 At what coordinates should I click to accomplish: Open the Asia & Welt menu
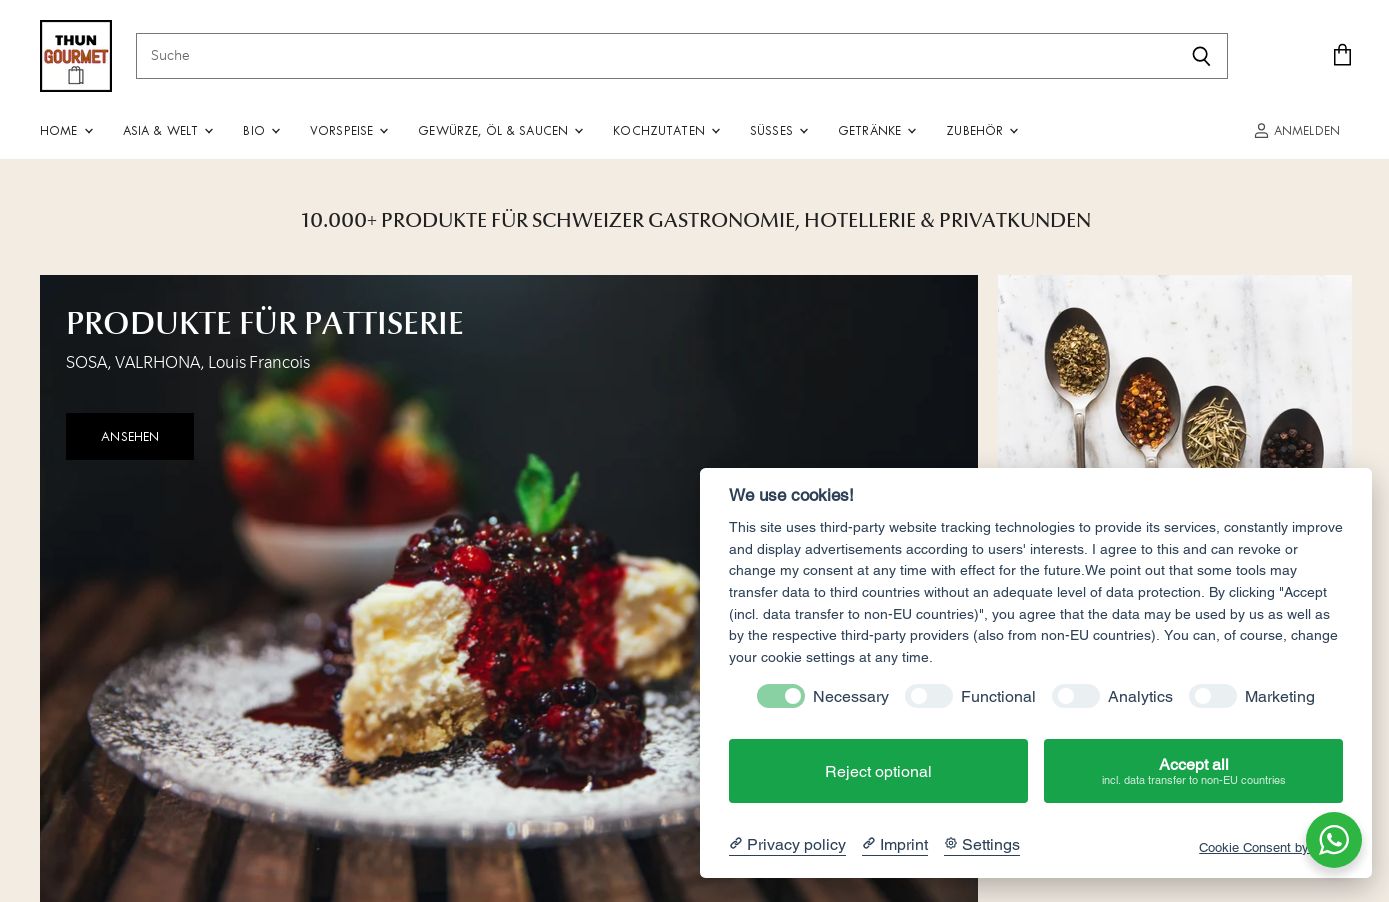click(168, 131)
